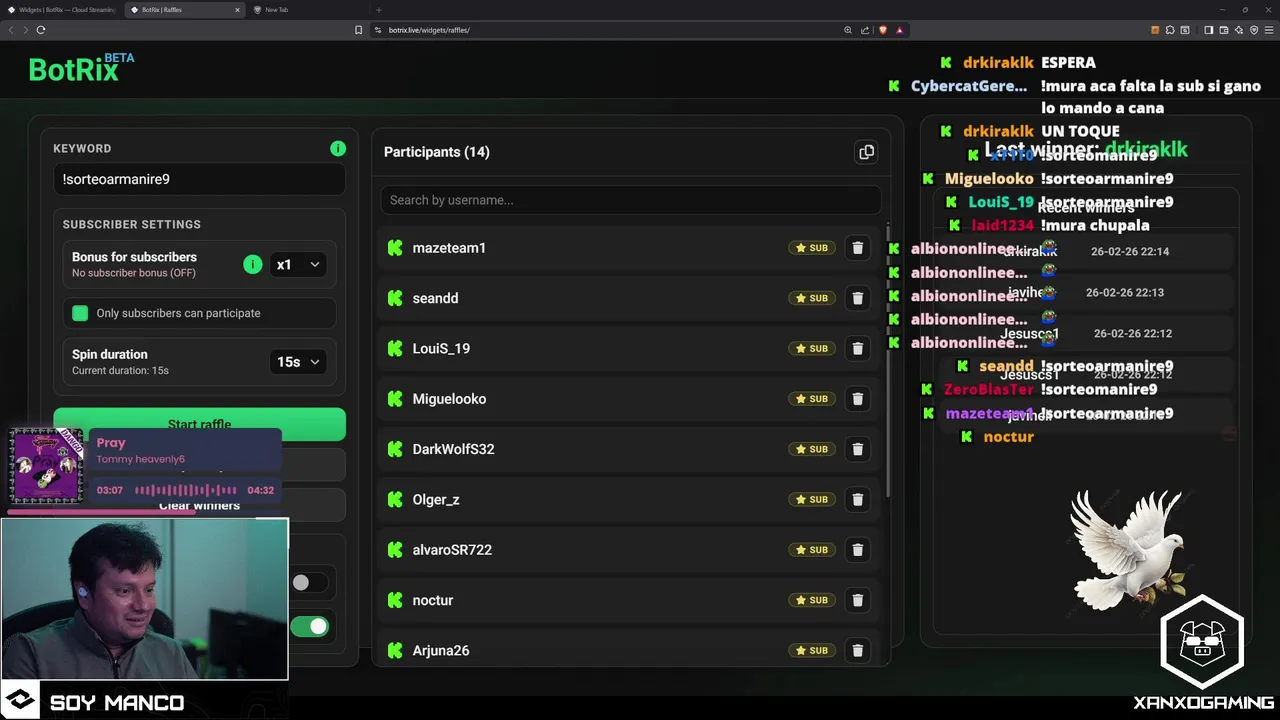Click the participants list scrollbar
This screenshot has width=1280, height=720.
tap(888, 360)
